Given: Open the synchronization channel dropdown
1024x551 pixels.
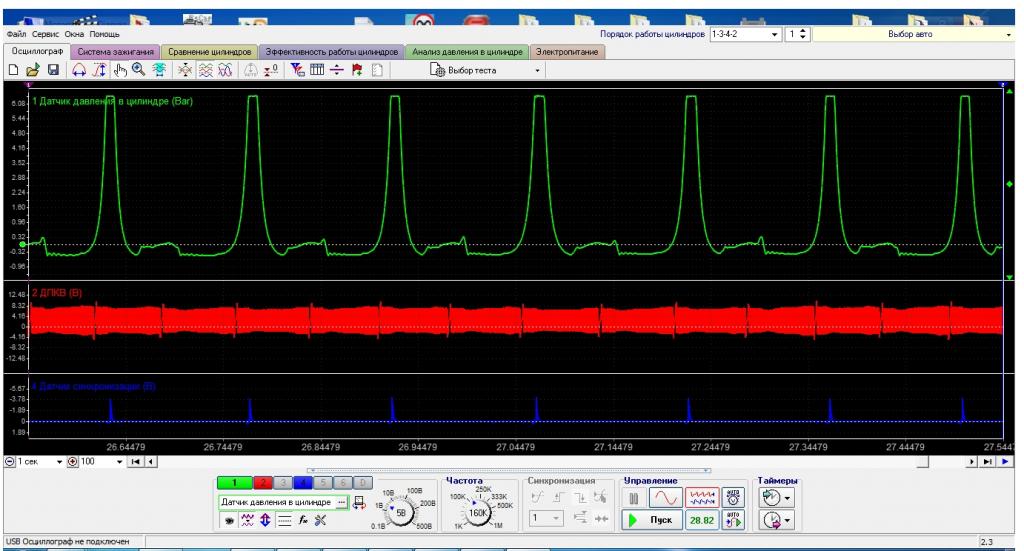Looking at the screenshot, I should click(546, 518).
